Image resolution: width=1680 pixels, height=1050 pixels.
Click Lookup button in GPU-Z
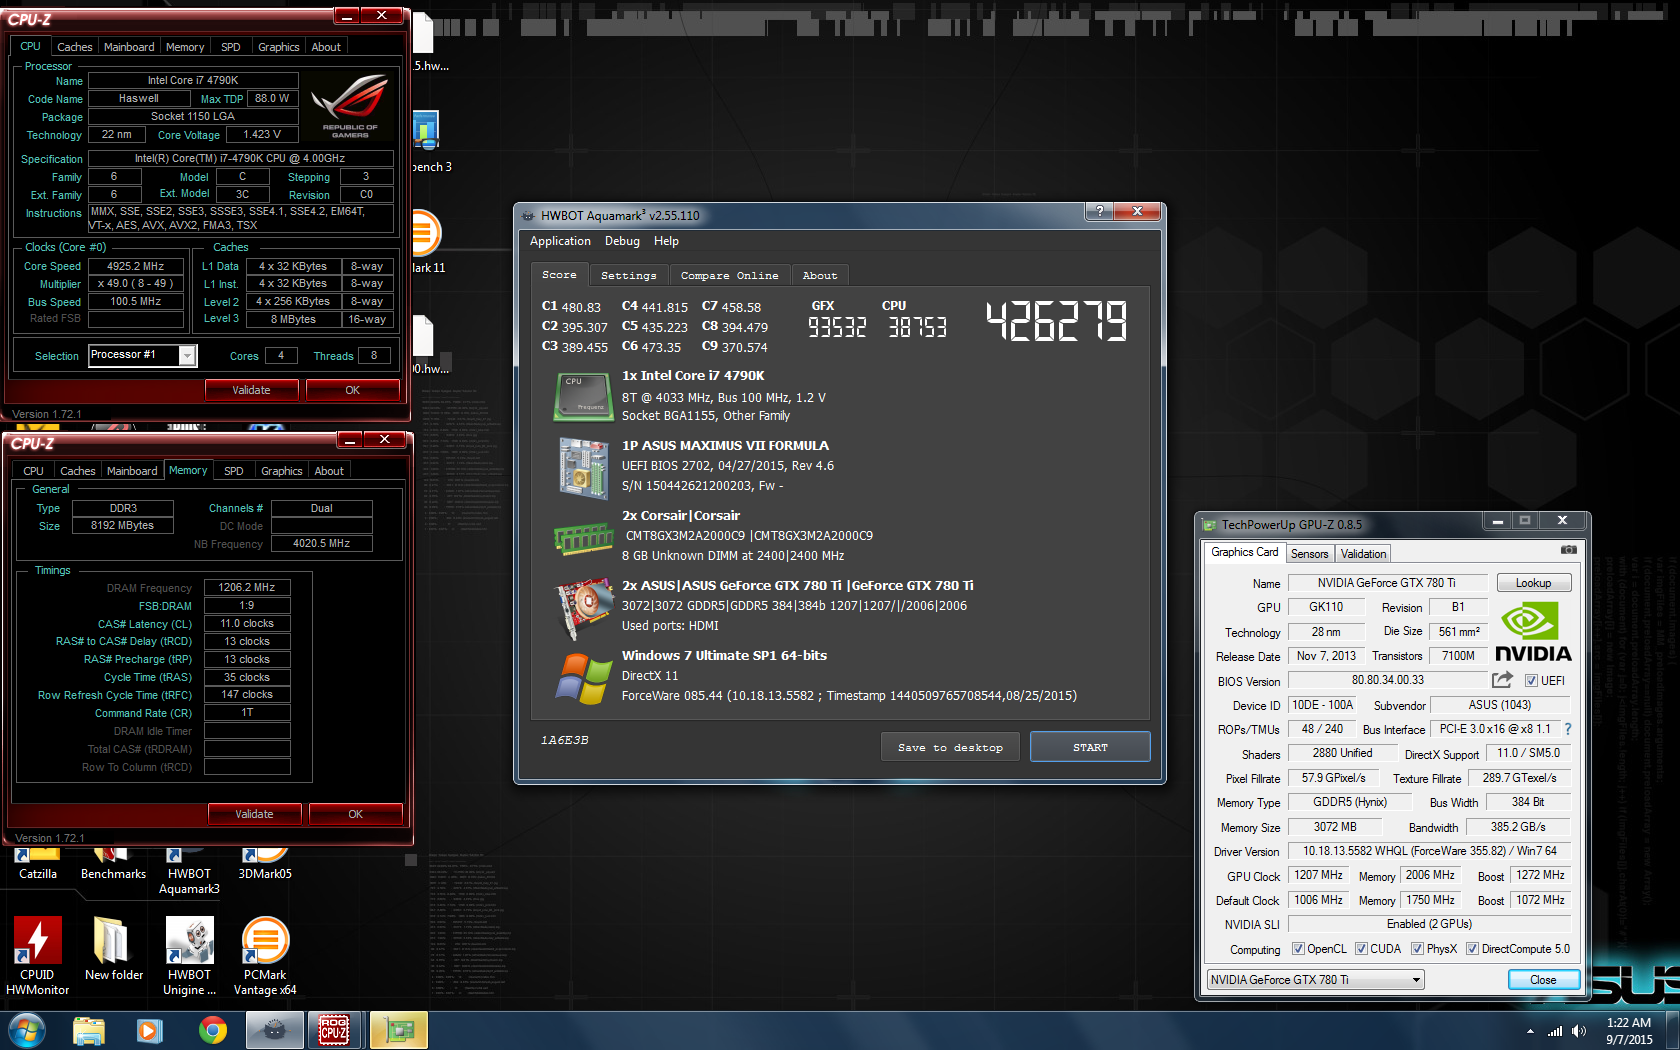pos(1533,583)
